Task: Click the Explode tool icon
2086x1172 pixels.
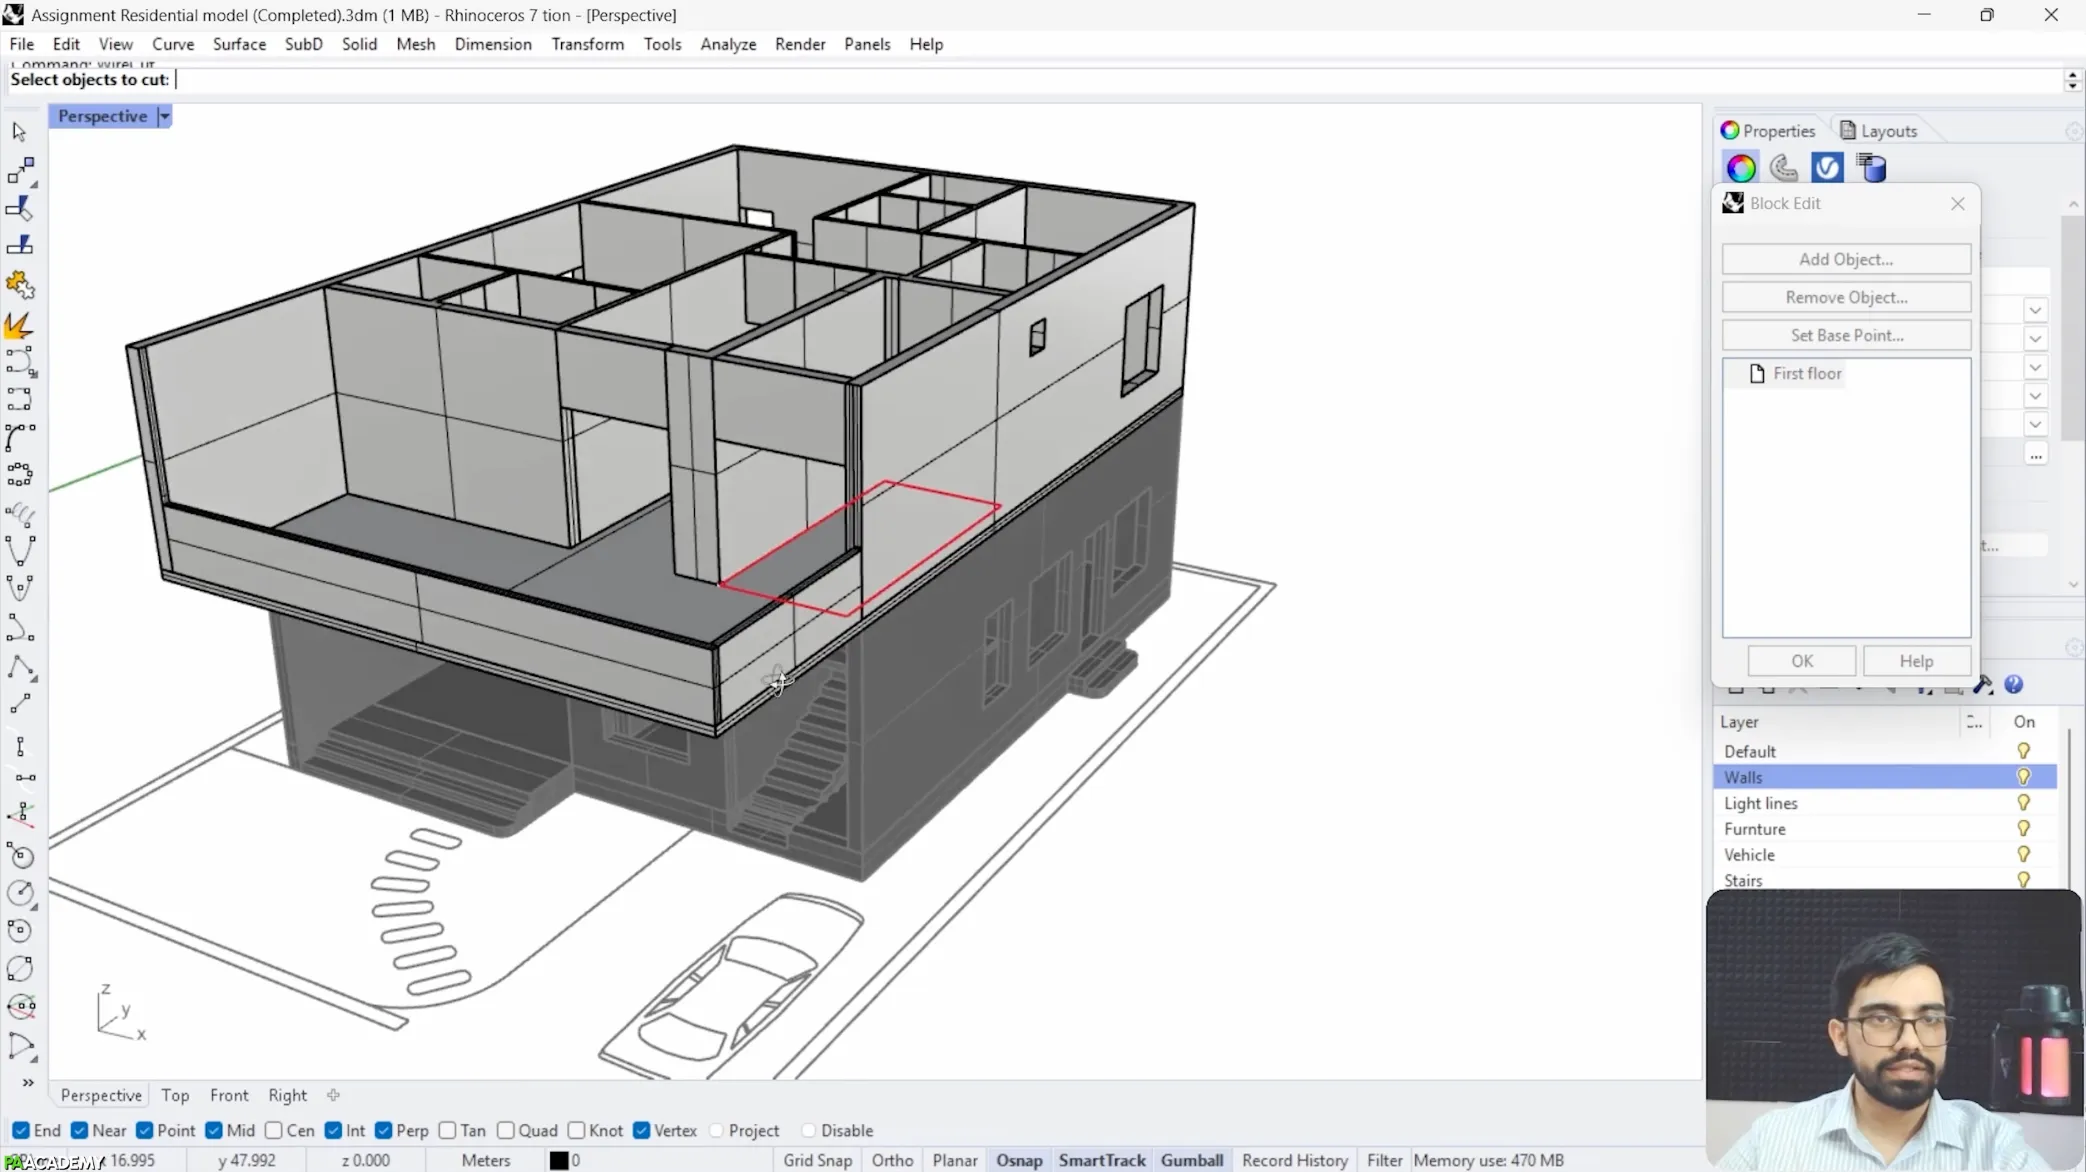Action: [20, 325]
